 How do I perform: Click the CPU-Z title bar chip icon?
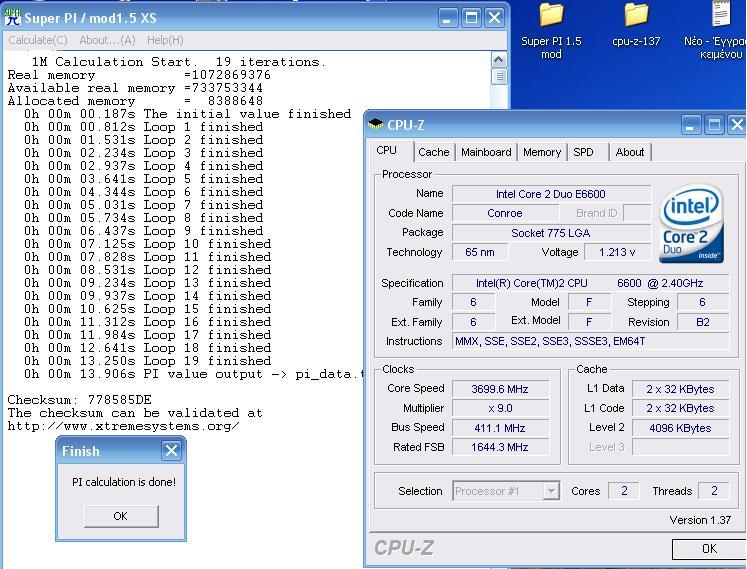[x=375, y=124]
